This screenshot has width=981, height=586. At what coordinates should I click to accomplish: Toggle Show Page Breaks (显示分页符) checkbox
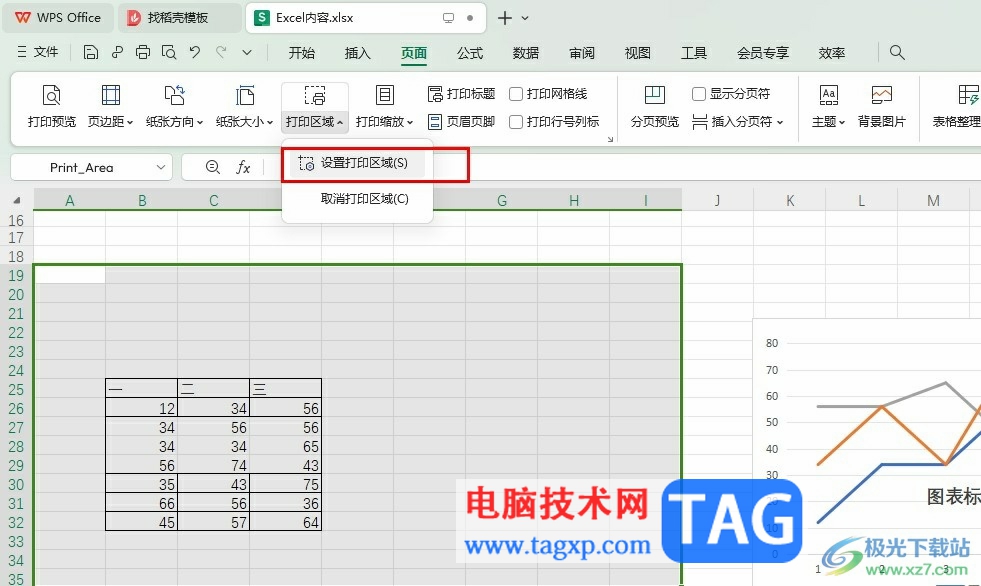pyautogui.click(x=699, y=94)
